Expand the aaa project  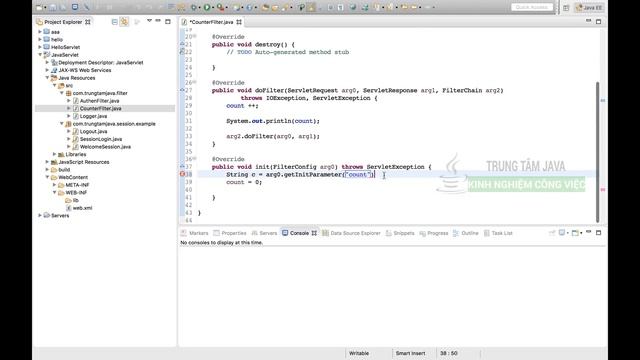[x=40, y=32]
